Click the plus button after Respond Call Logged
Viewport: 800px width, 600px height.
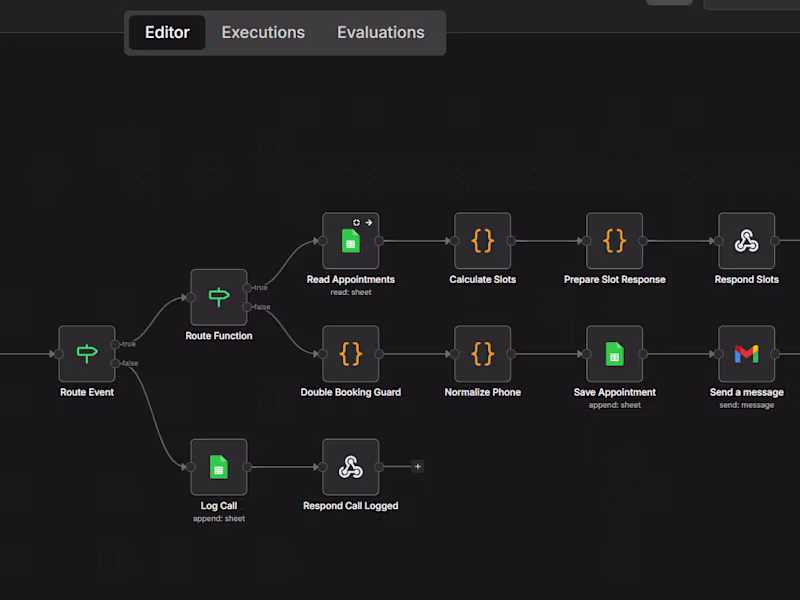click(x=417, y=466)
